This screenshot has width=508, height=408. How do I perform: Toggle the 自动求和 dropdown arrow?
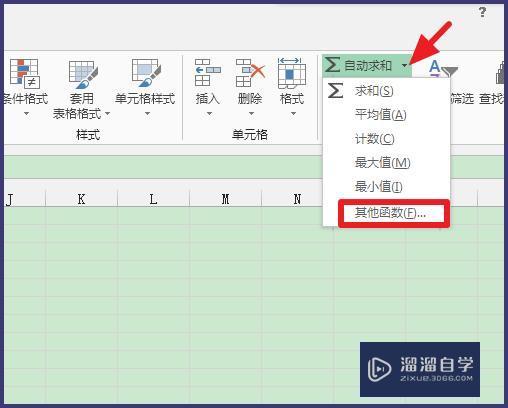coord(404,65)
